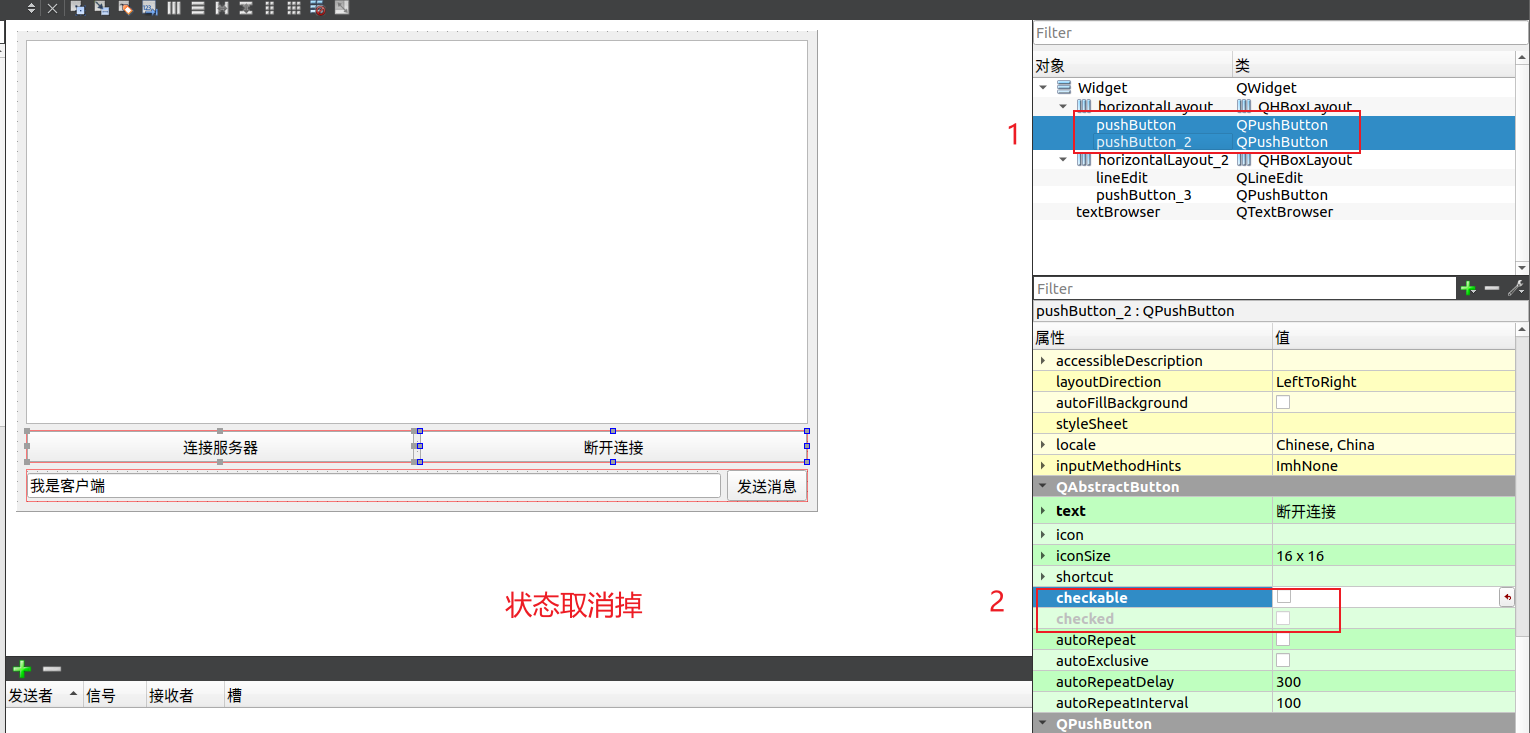Viewport: 1530px width, 733px height.
Task: Enable the autoRepeat checkbox
Action: (1283, 639)
